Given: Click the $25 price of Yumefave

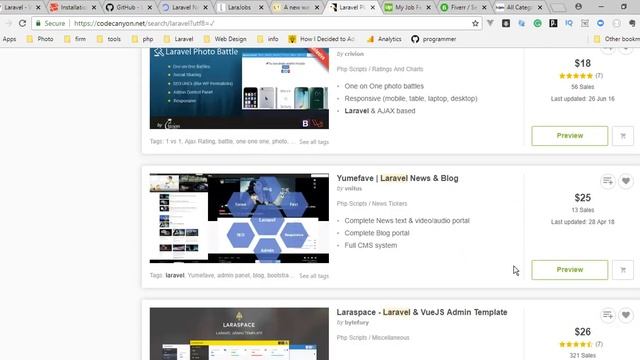Looking at the screenshot, I should click(582, 198).
